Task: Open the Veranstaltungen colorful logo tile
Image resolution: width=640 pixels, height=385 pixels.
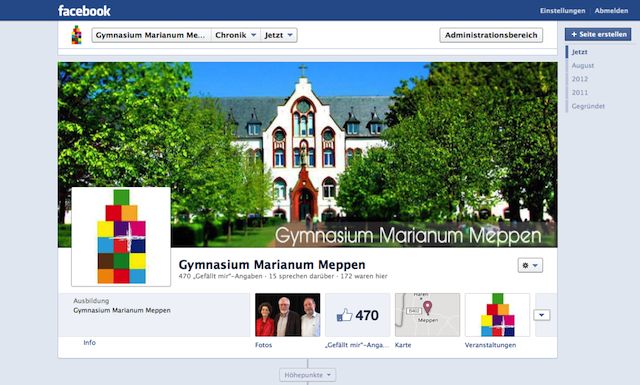Action: click(498, 315)
